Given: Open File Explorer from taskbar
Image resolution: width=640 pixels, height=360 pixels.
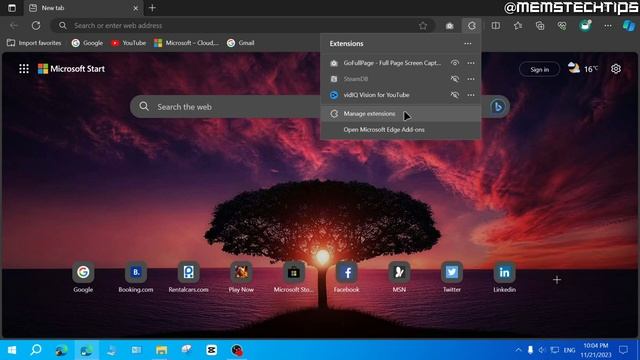Looking at the screenshot, I should 162,350.
